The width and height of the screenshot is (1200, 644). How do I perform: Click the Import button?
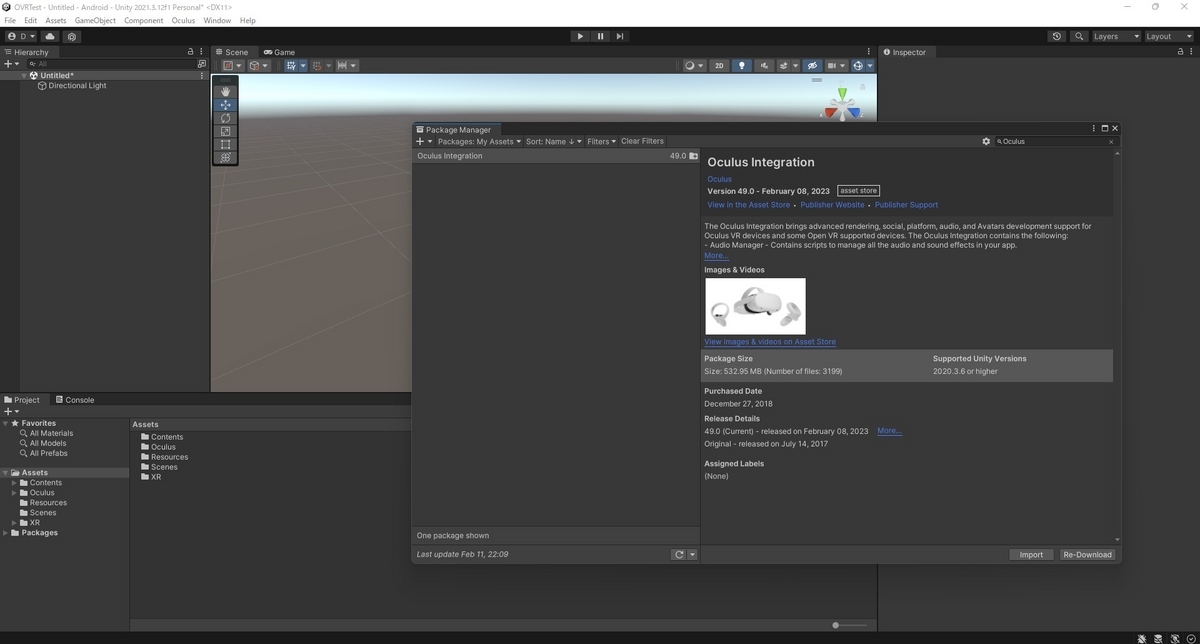tap(1031, 554)
